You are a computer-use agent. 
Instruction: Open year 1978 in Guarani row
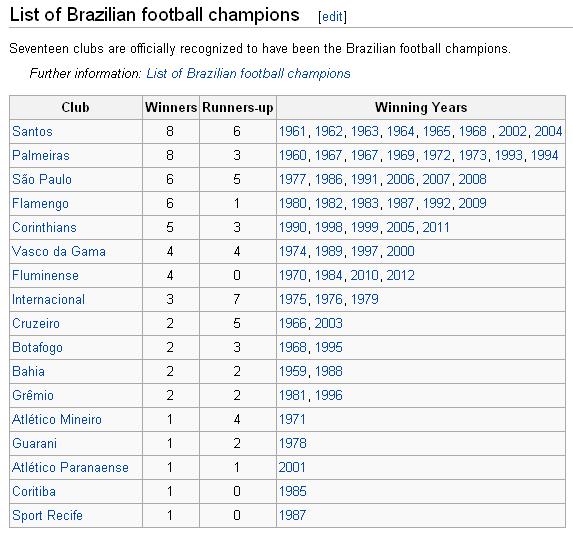click(293, 443)
